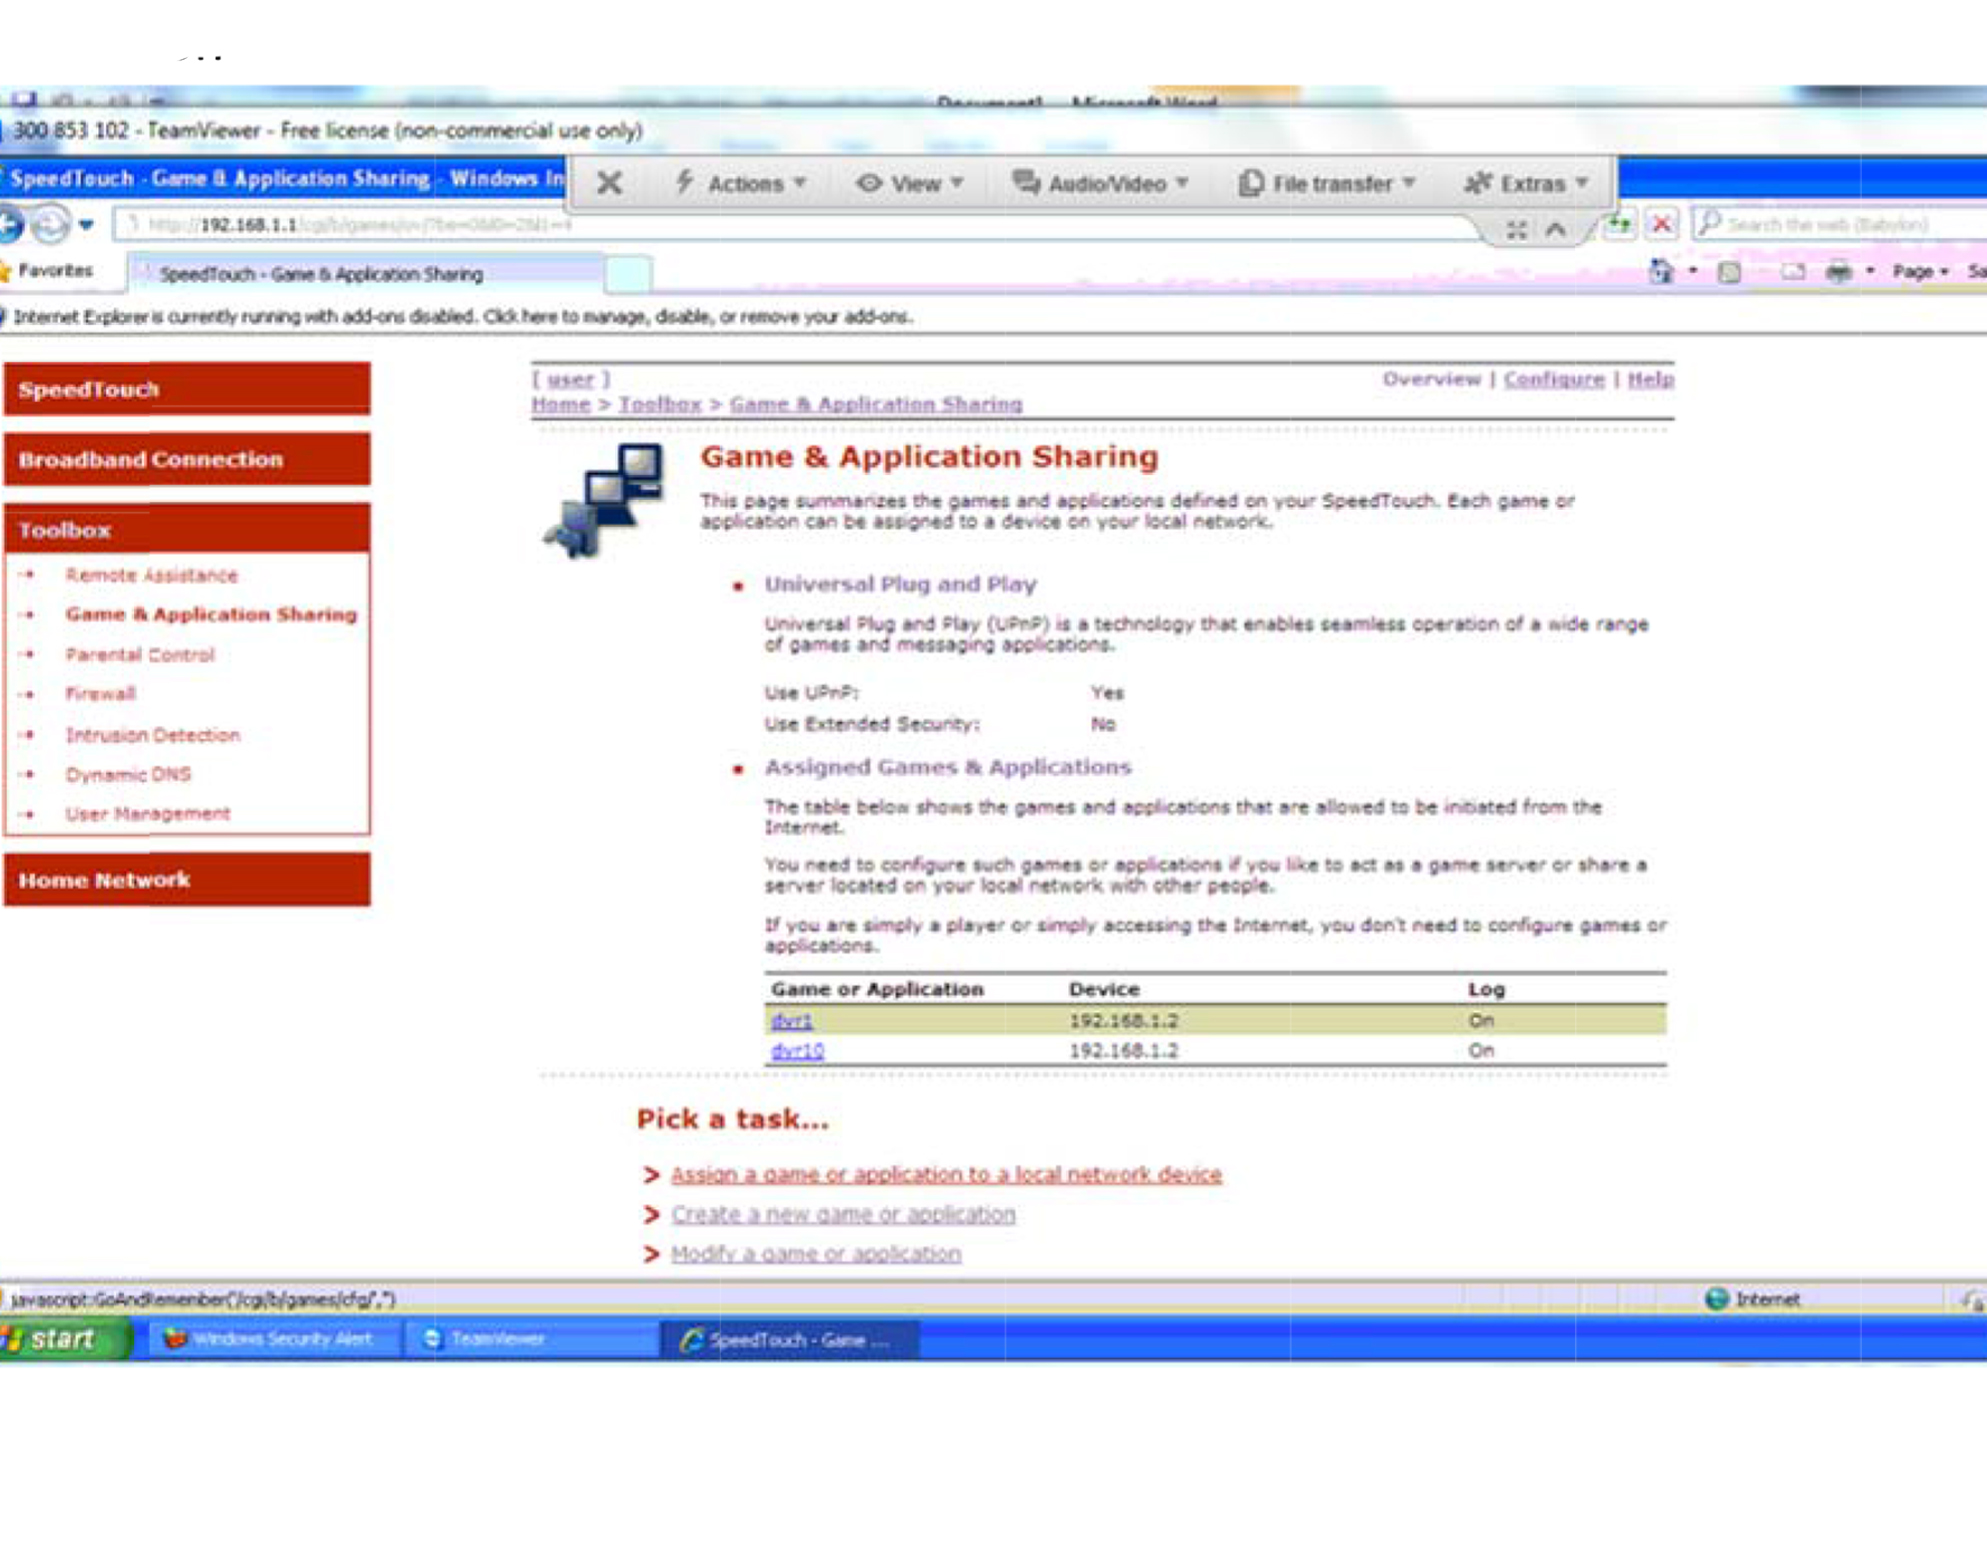
Task: Open the Firewall page
Action: [100, 693]
